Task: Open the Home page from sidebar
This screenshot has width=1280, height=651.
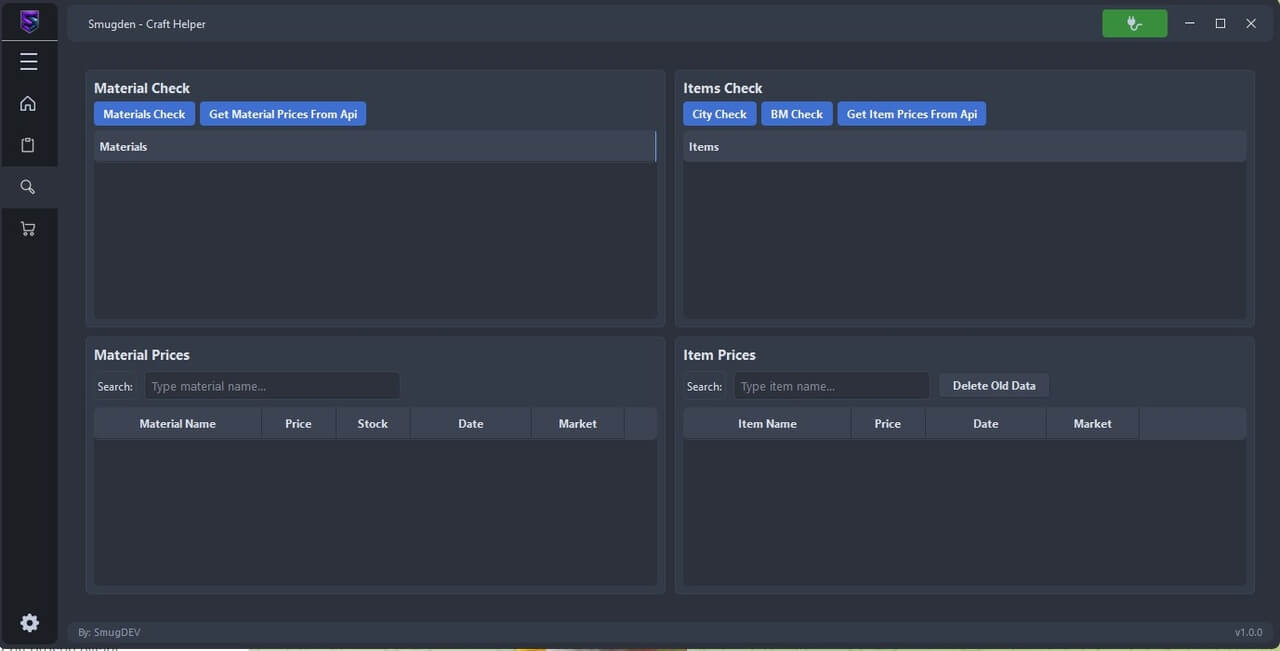Action: [28, 104]
